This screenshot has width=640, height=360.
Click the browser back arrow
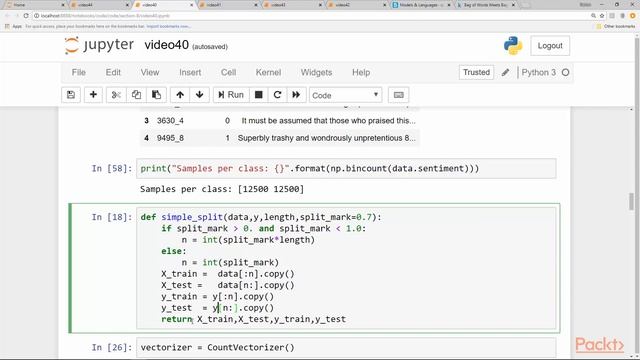click(x=7, y=16)
